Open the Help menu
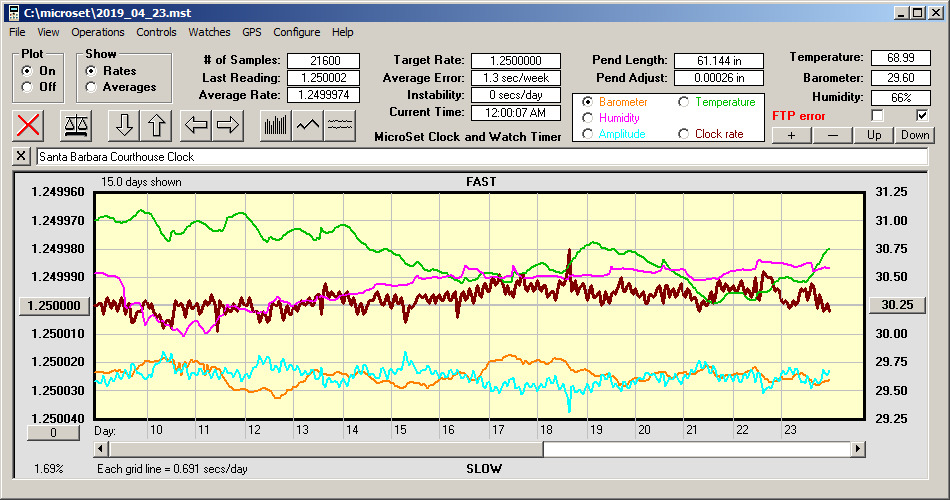Viewport: 950px width, 500px height. [x=342, y=32]
